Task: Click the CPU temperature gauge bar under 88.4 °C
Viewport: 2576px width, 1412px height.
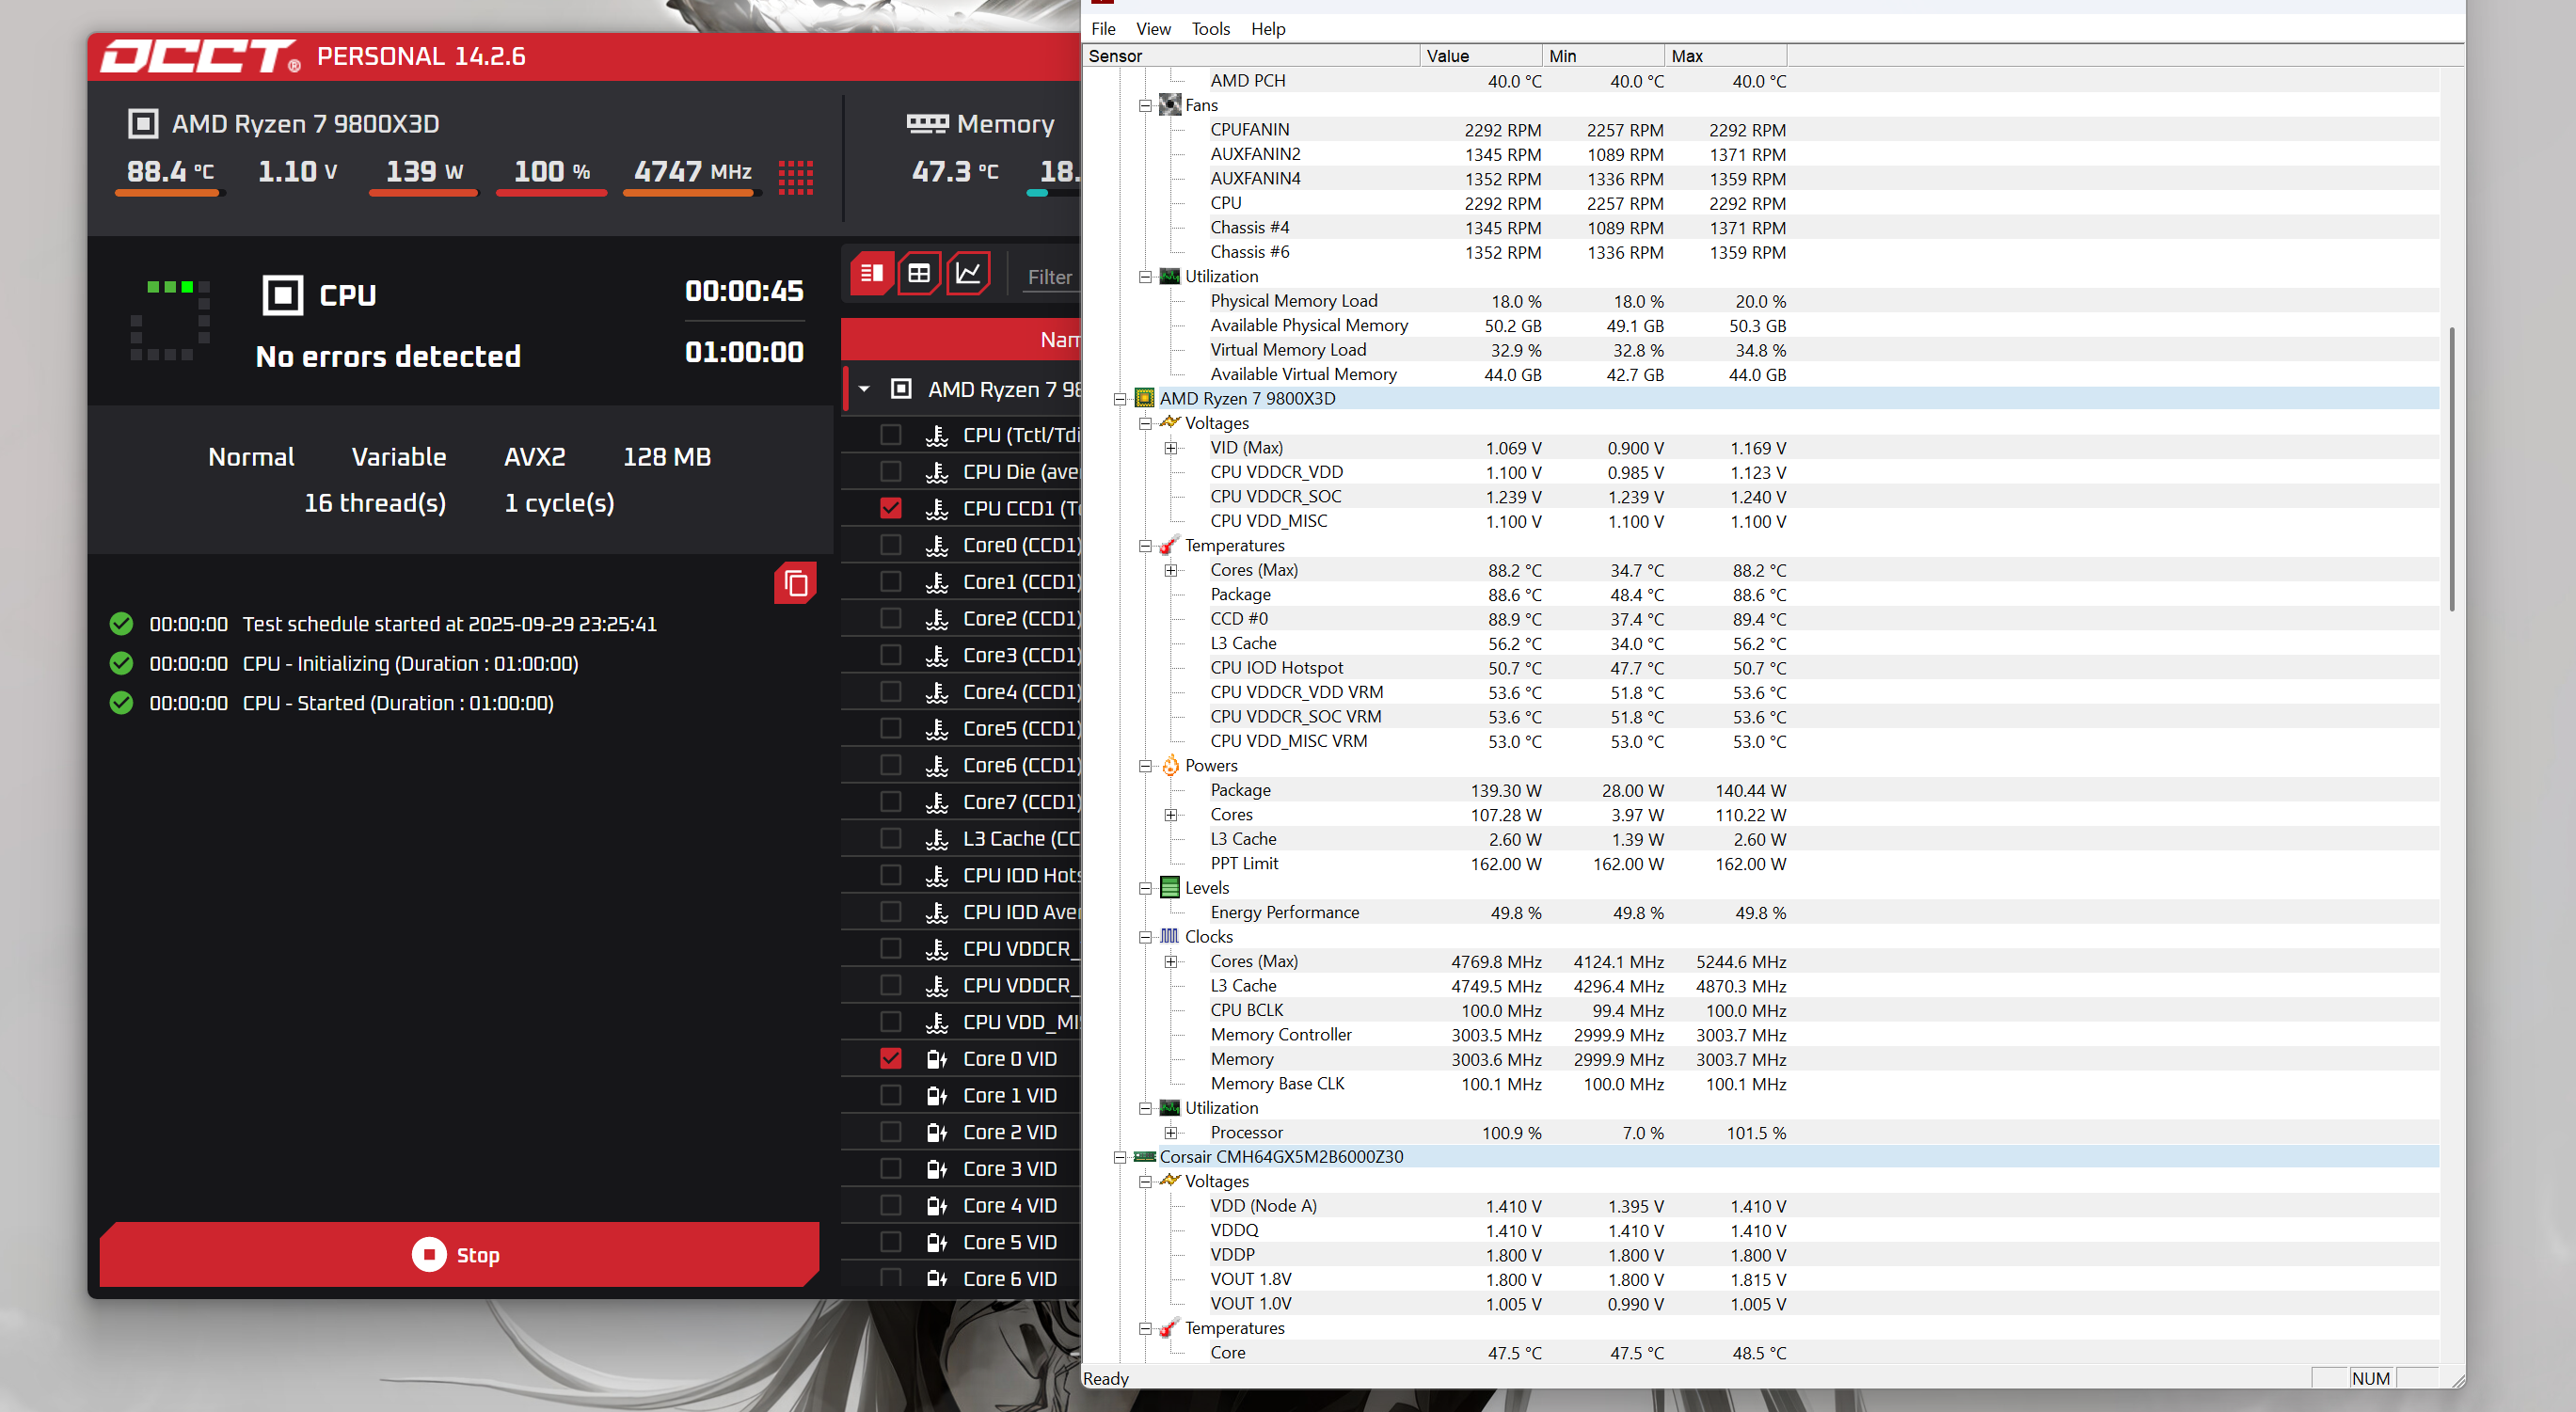Action: (170, 193)
